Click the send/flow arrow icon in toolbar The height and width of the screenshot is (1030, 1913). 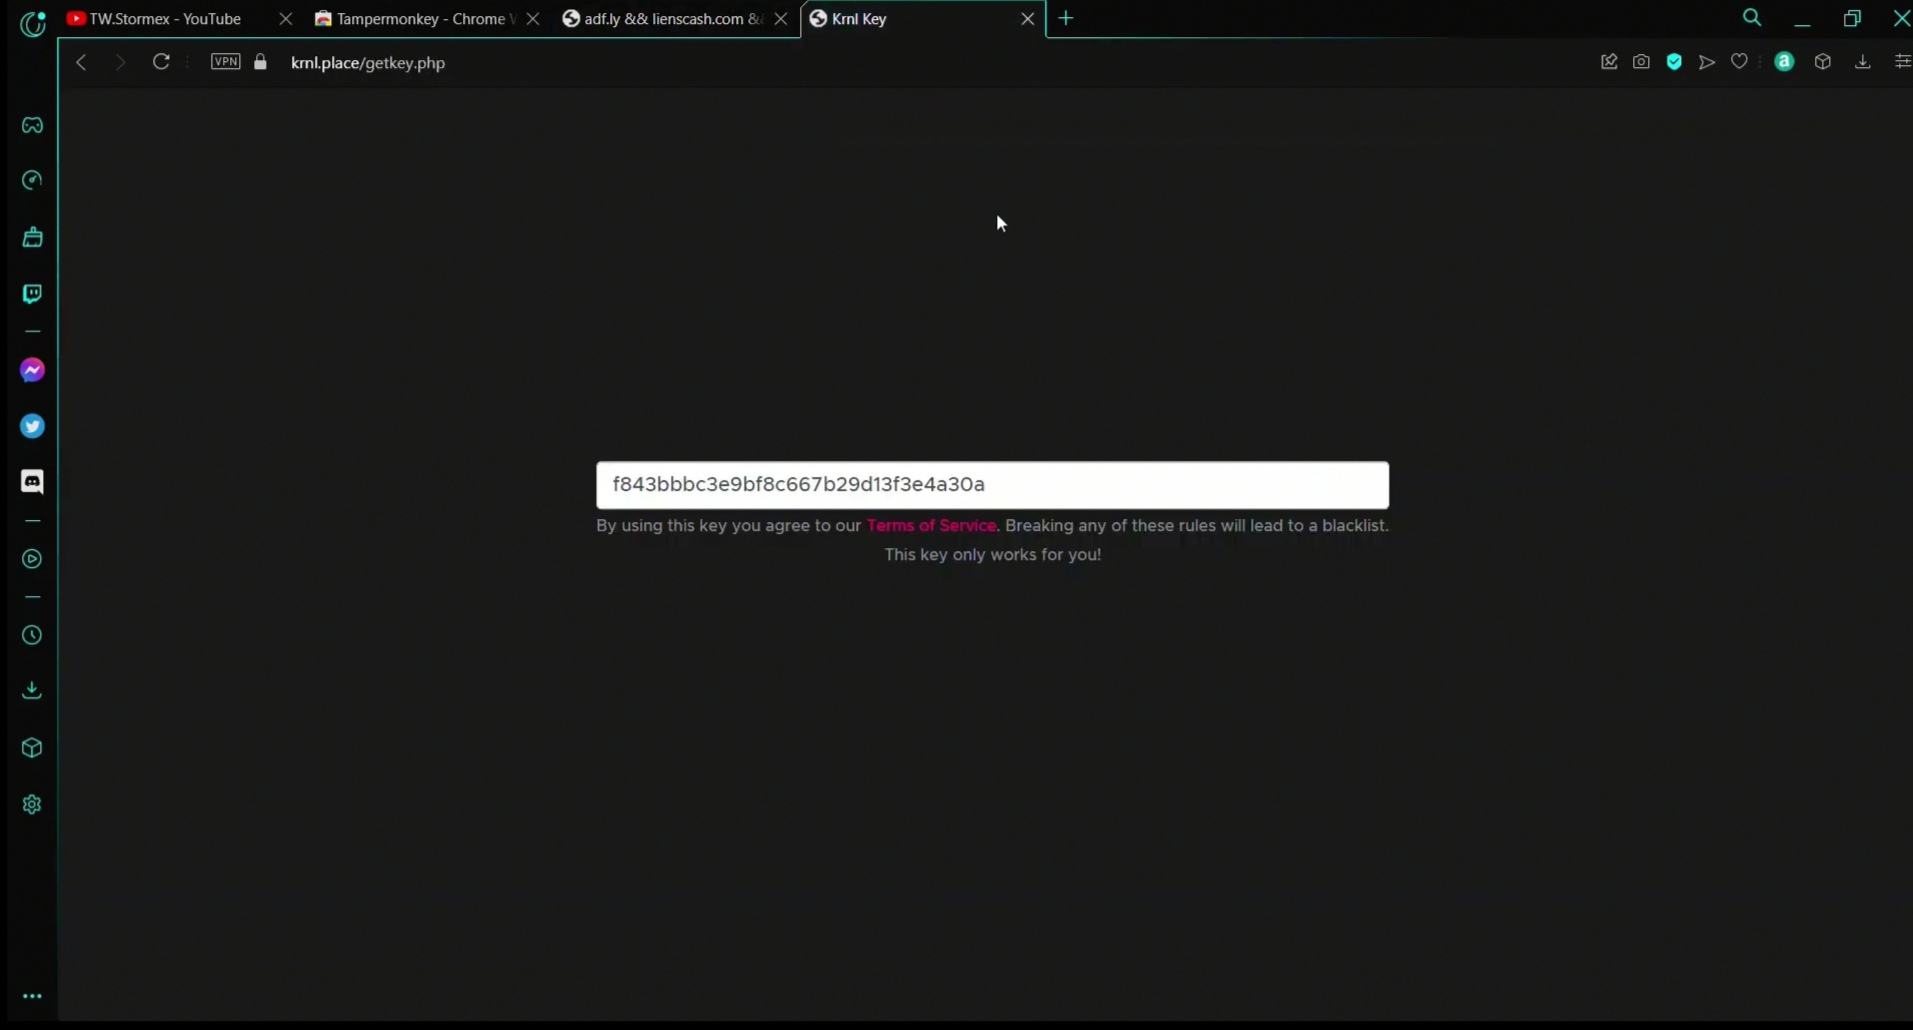(1707, 62)
